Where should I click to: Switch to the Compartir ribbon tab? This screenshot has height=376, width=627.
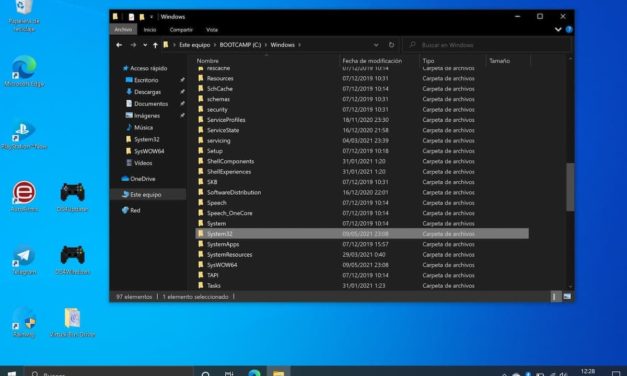[181, 30]
